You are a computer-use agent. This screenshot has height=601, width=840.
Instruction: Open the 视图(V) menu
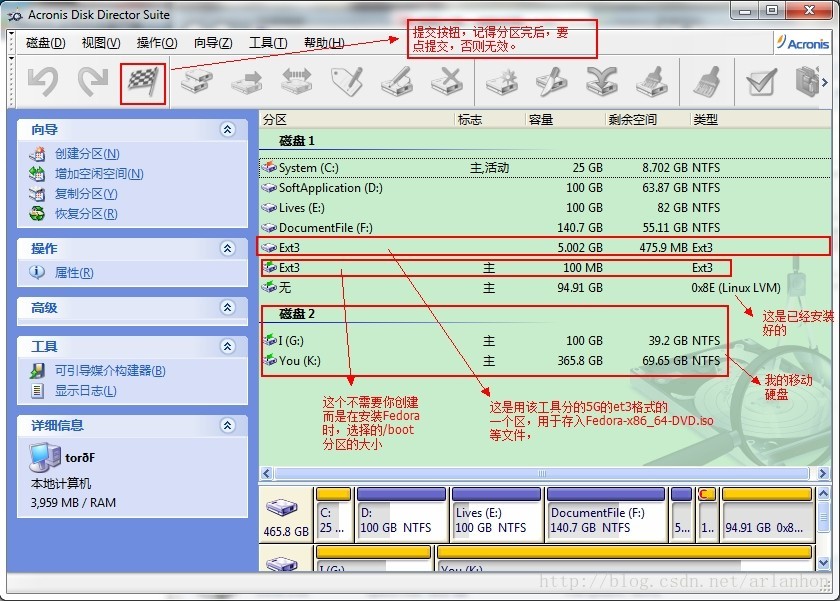point(101,43)
